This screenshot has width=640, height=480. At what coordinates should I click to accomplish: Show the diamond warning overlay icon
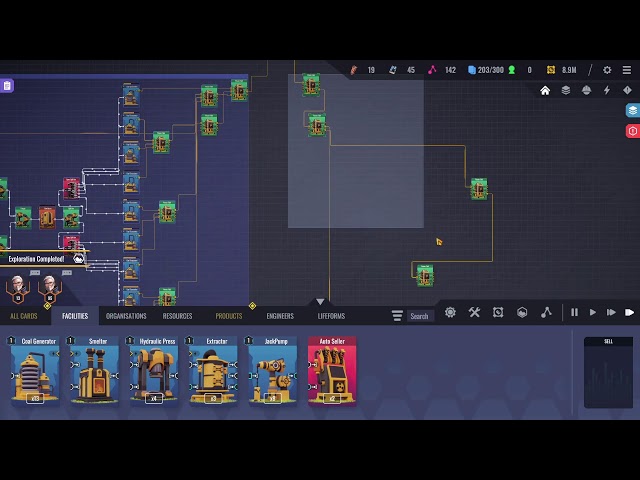point(627,90)
